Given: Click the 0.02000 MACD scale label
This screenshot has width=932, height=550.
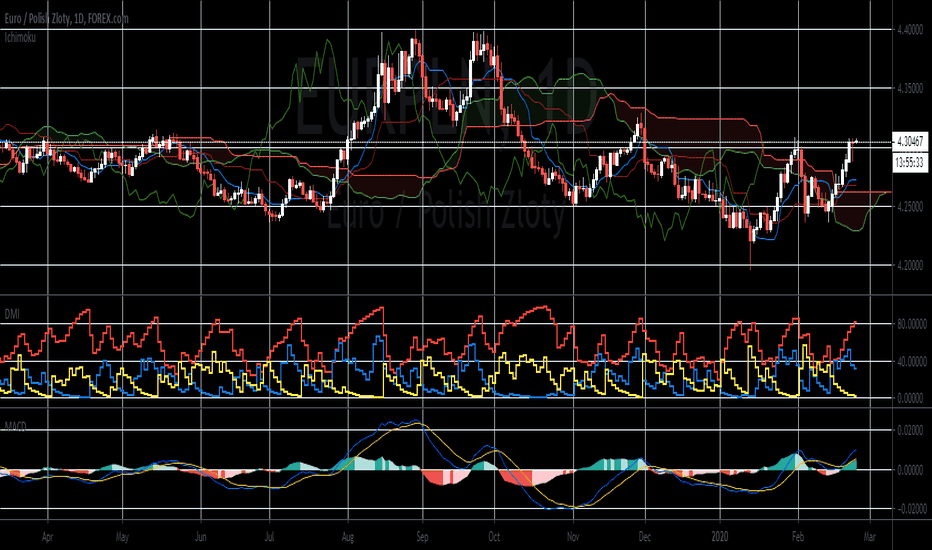Looking at the screenshot, I should [912, 430].
